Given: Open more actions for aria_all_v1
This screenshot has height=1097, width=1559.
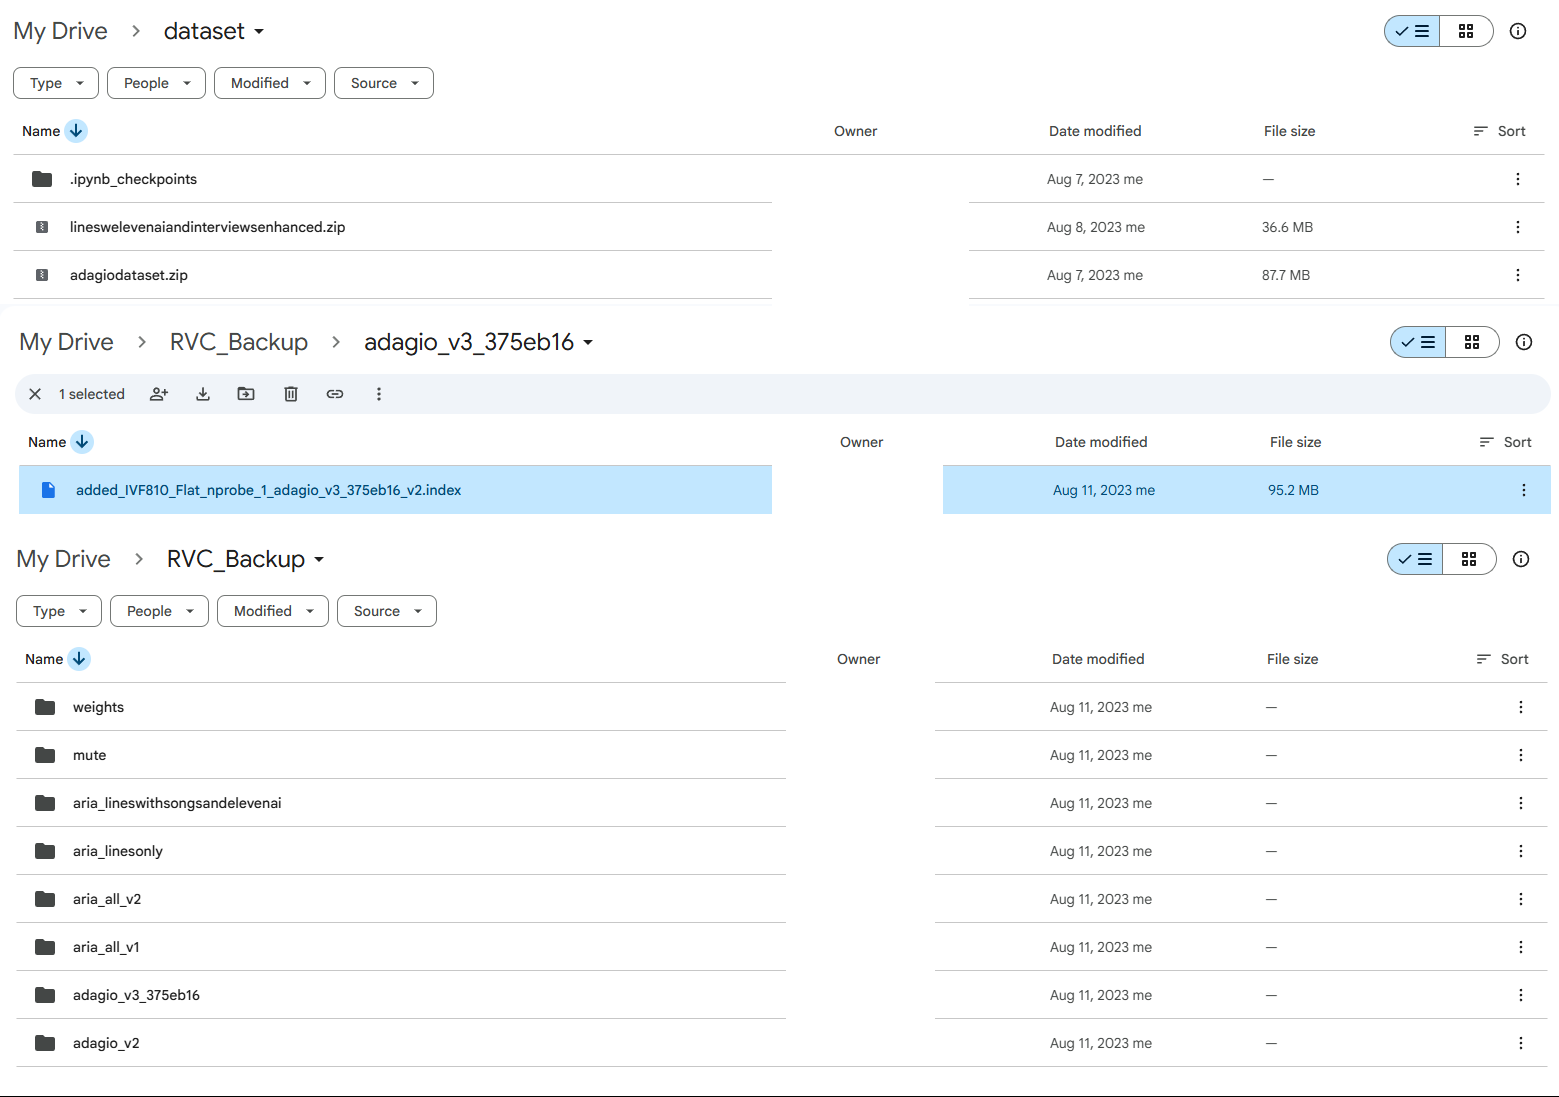Looking at the screenshot, I should 1521,947.
